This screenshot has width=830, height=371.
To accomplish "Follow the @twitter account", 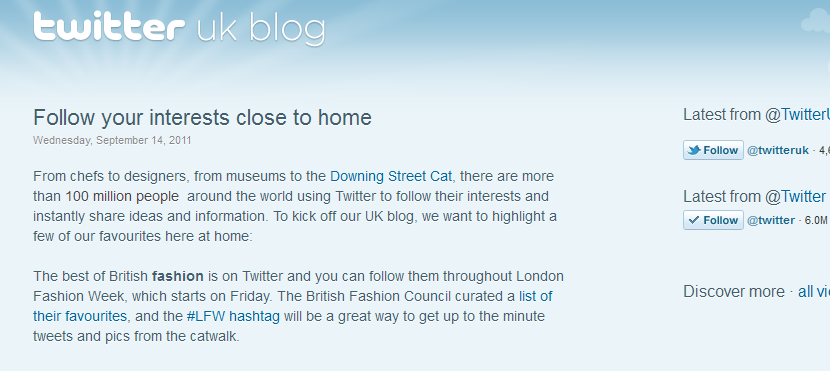I will point(713,220).
